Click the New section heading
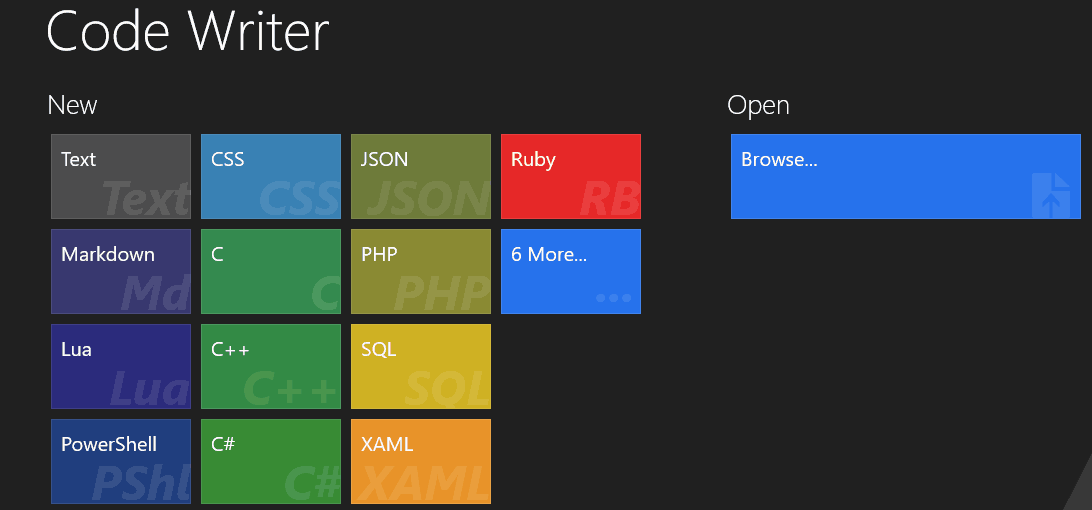 (72, 105)
